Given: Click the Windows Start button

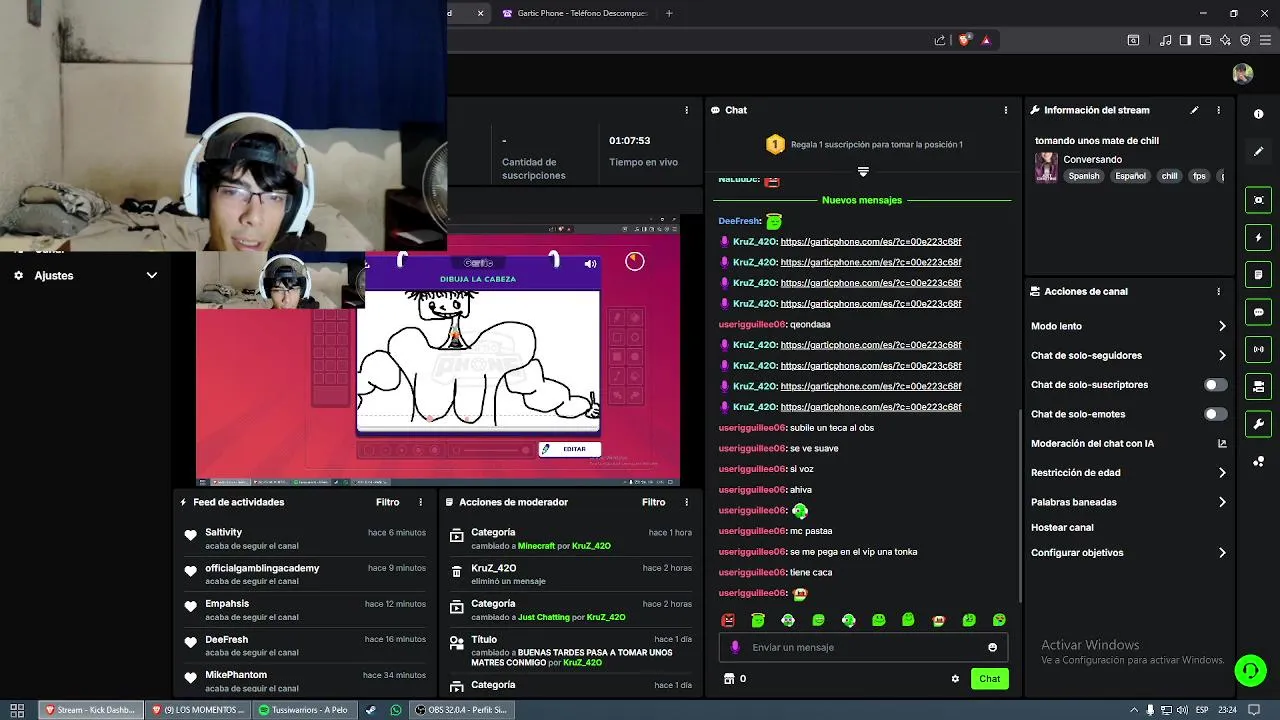Looking at the screenshot, I should click(x=17, y=710).
